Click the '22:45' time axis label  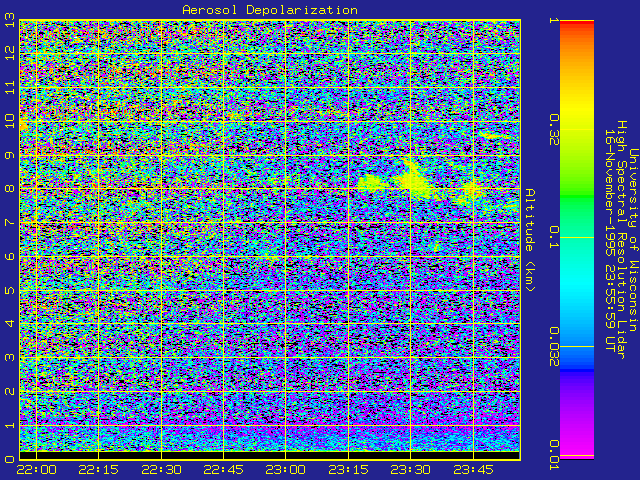223,470
